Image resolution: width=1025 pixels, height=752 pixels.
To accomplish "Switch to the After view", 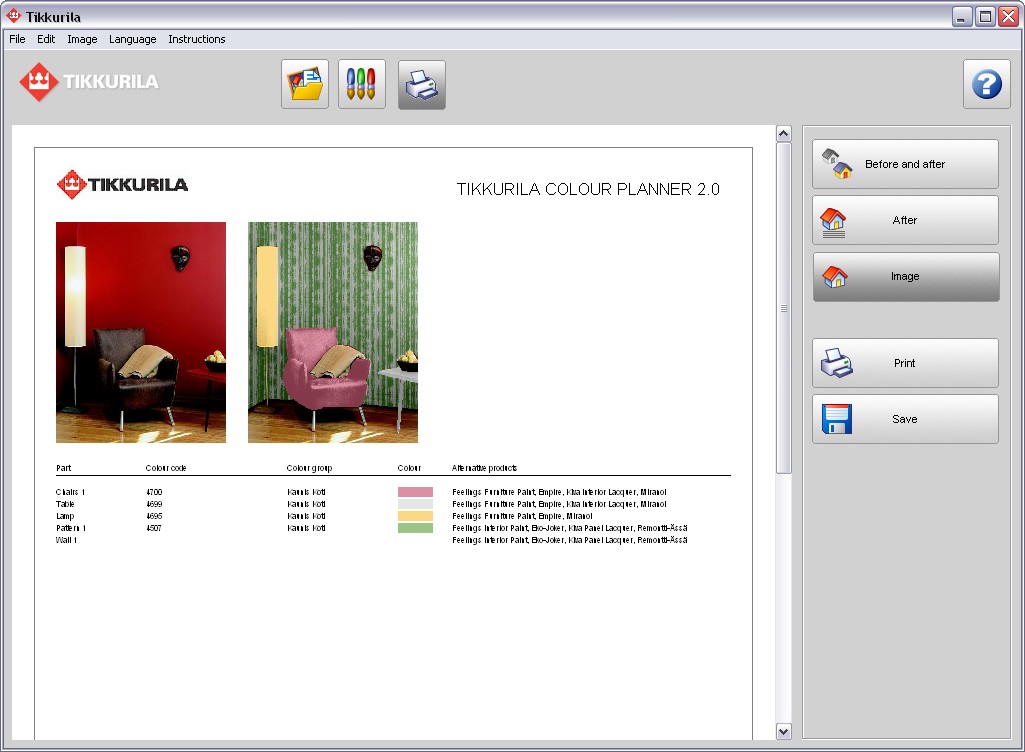I will coord(905,220).
